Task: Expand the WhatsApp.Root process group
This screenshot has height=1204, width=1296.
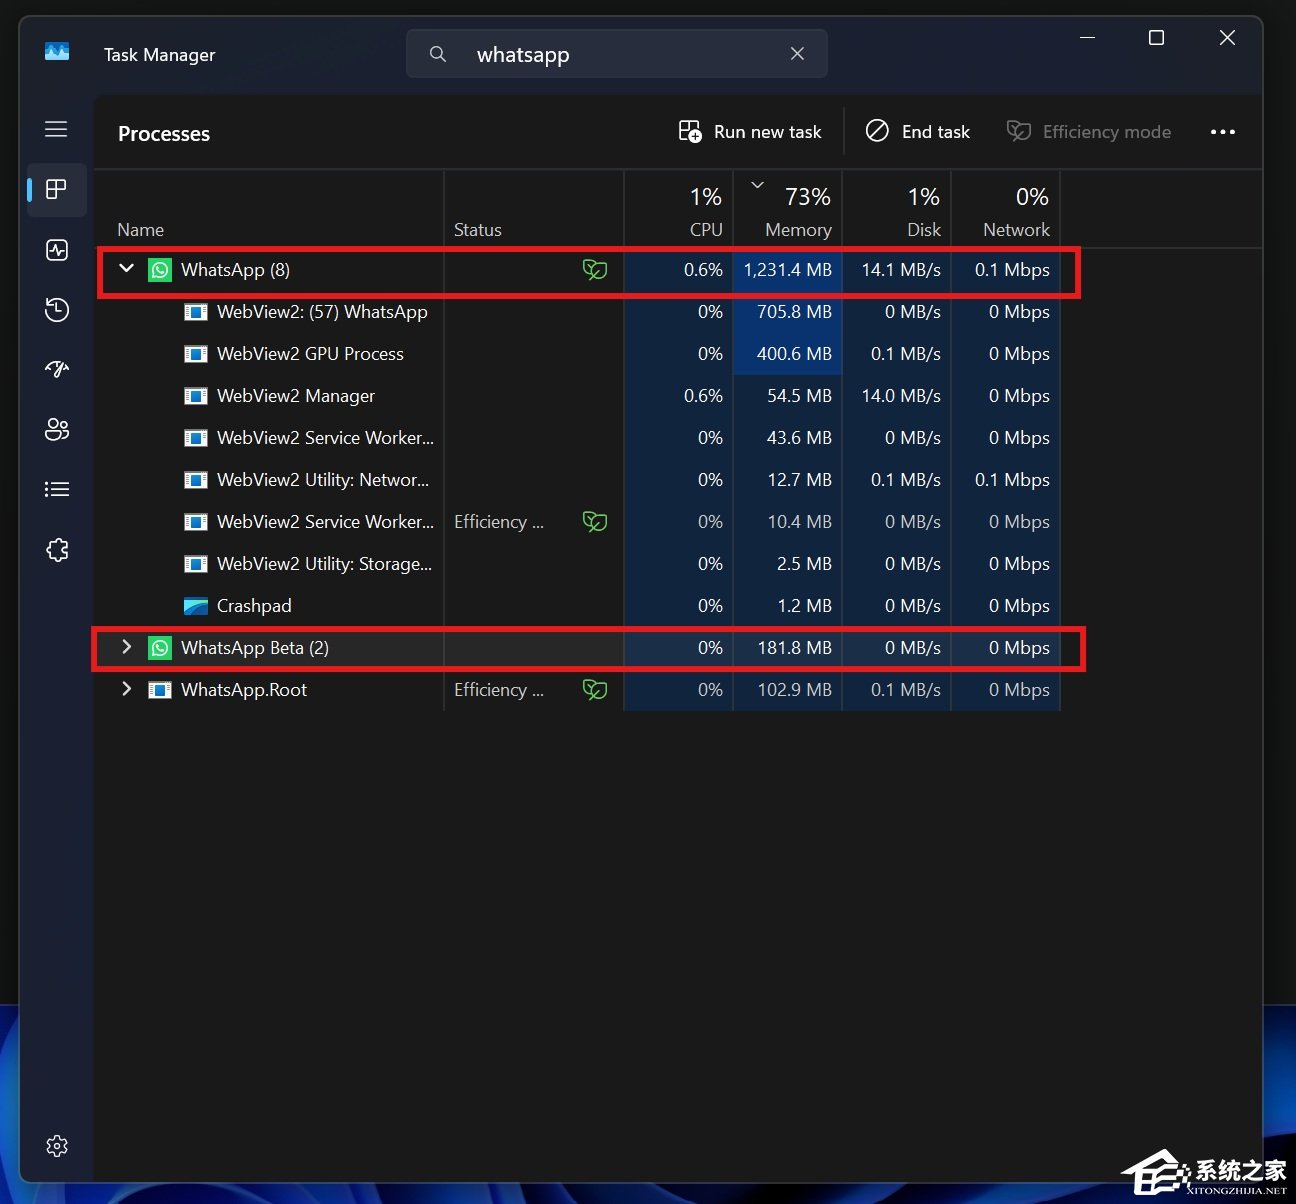Action: pyautogui.click(x=126, y=689)
